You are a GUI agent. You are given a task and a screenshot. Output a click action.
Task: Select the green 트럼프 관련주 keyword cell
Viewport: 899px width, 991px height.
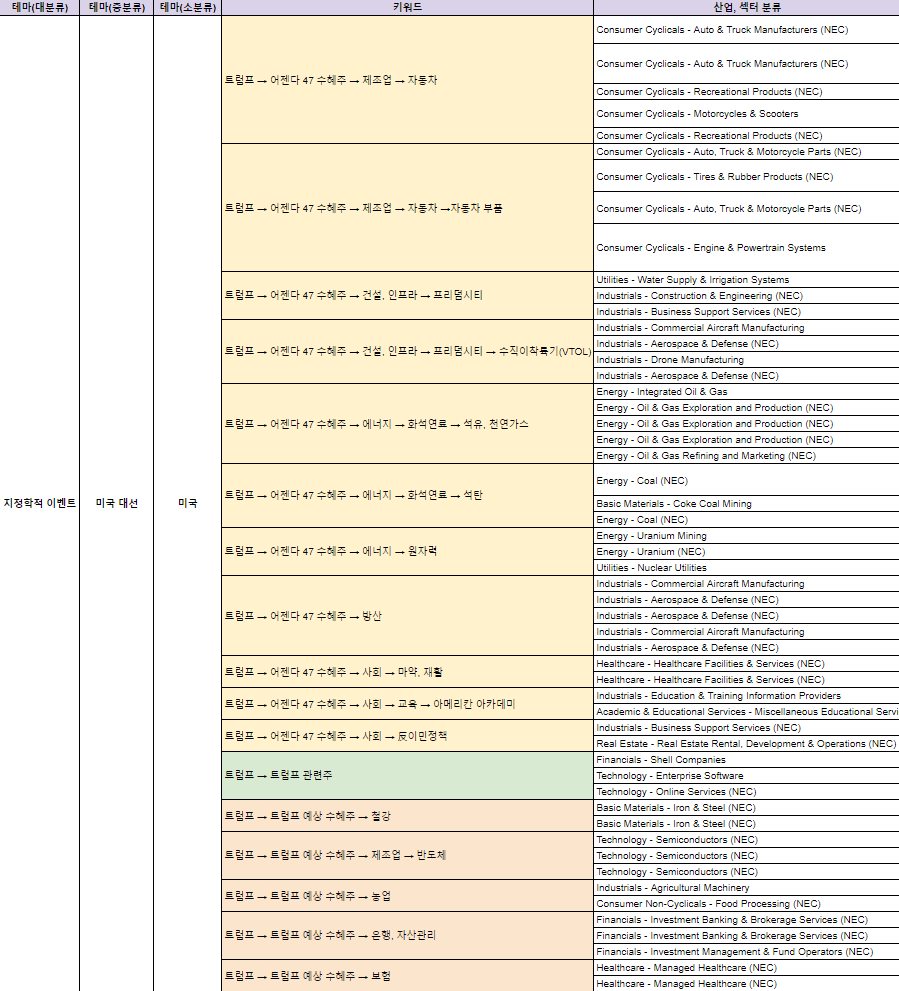tap(407, 775)
